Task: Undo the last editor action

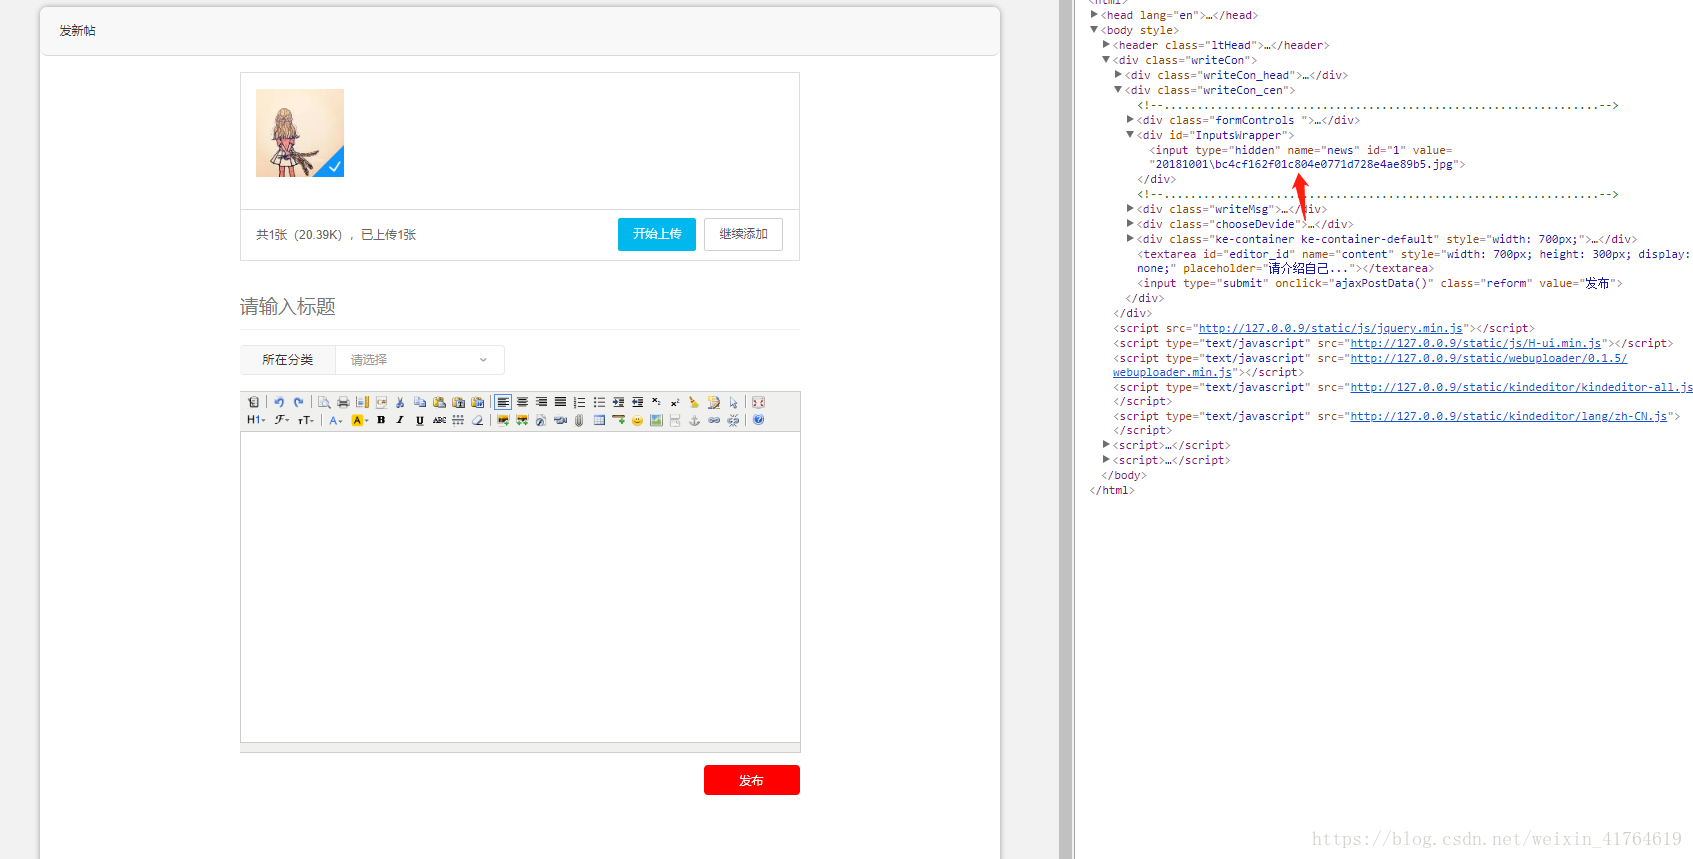Action: (x=279, y=402)
